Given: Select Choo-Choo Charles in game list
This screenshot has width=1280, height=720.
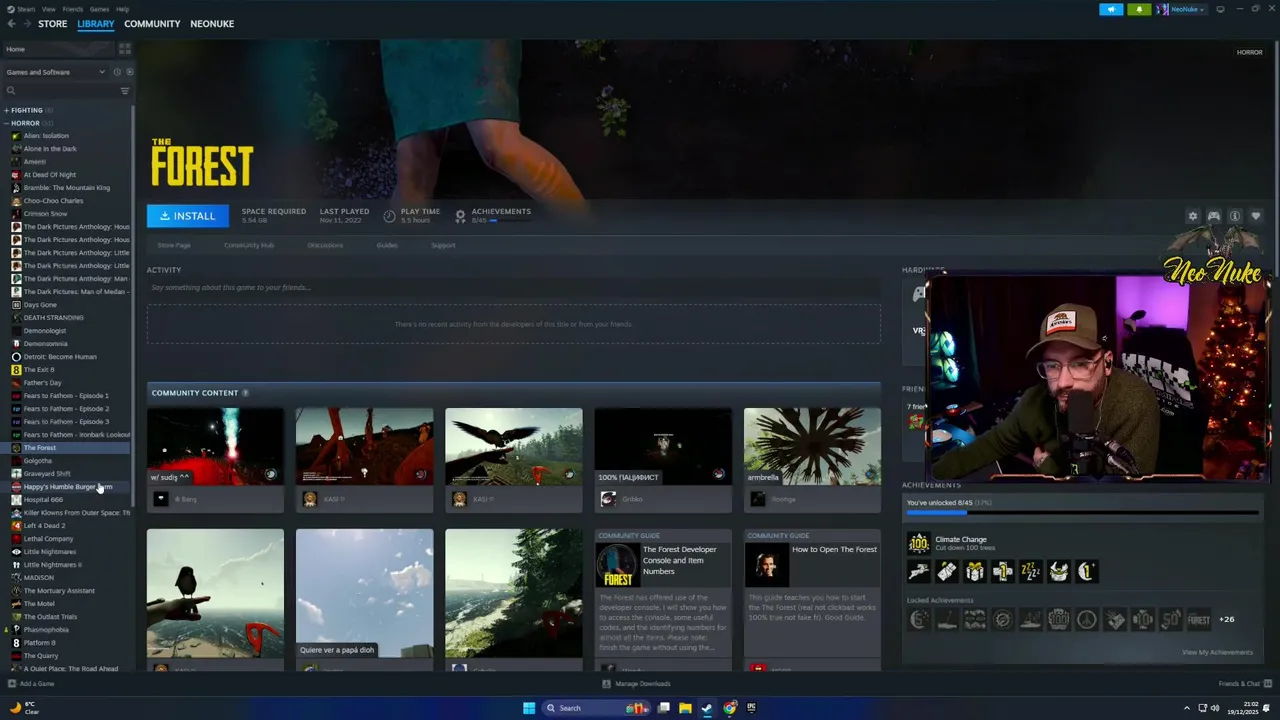Looking at the screenshot, I should pos(53,201).
